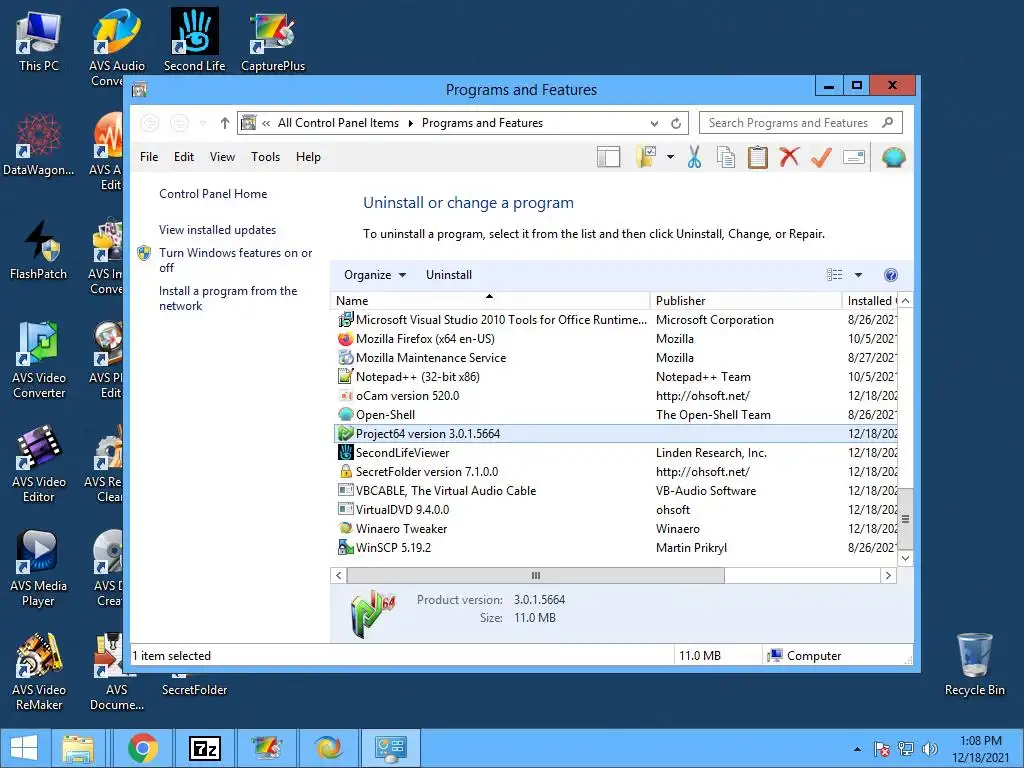Screen dimensions: 1024x768
Task: Expand the Organize dropdown
Action: pyautogui.click(x=375, y=275)
